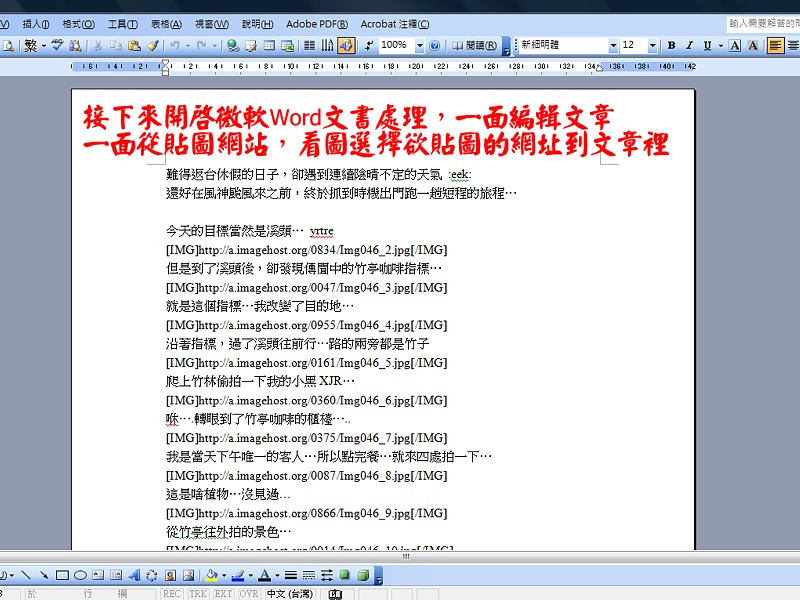The height and width of the screenshot is (600, 800).
Task: Open the underline style dropdown arrow
Action: pos(720,45)
